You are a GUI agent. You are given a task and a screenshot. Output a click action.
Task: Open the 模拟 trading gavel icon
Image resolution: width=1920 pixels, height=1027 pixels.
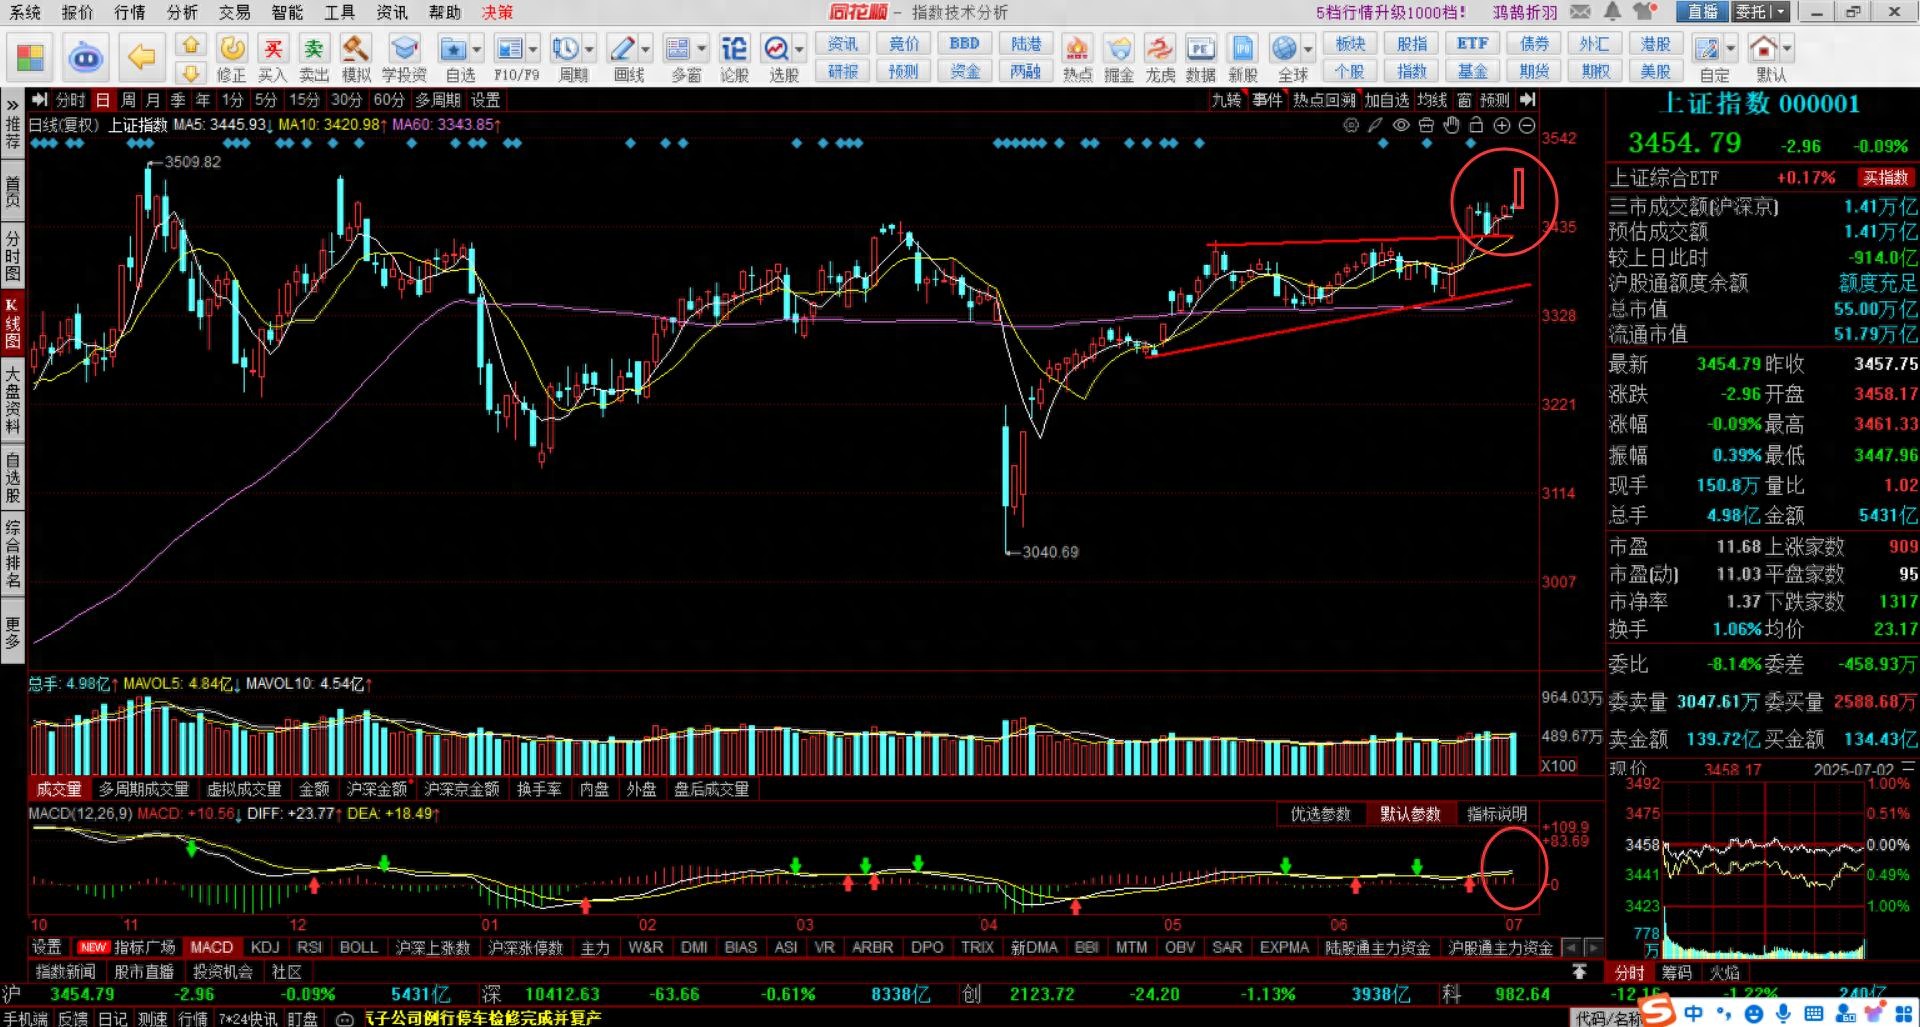(356, 58)
